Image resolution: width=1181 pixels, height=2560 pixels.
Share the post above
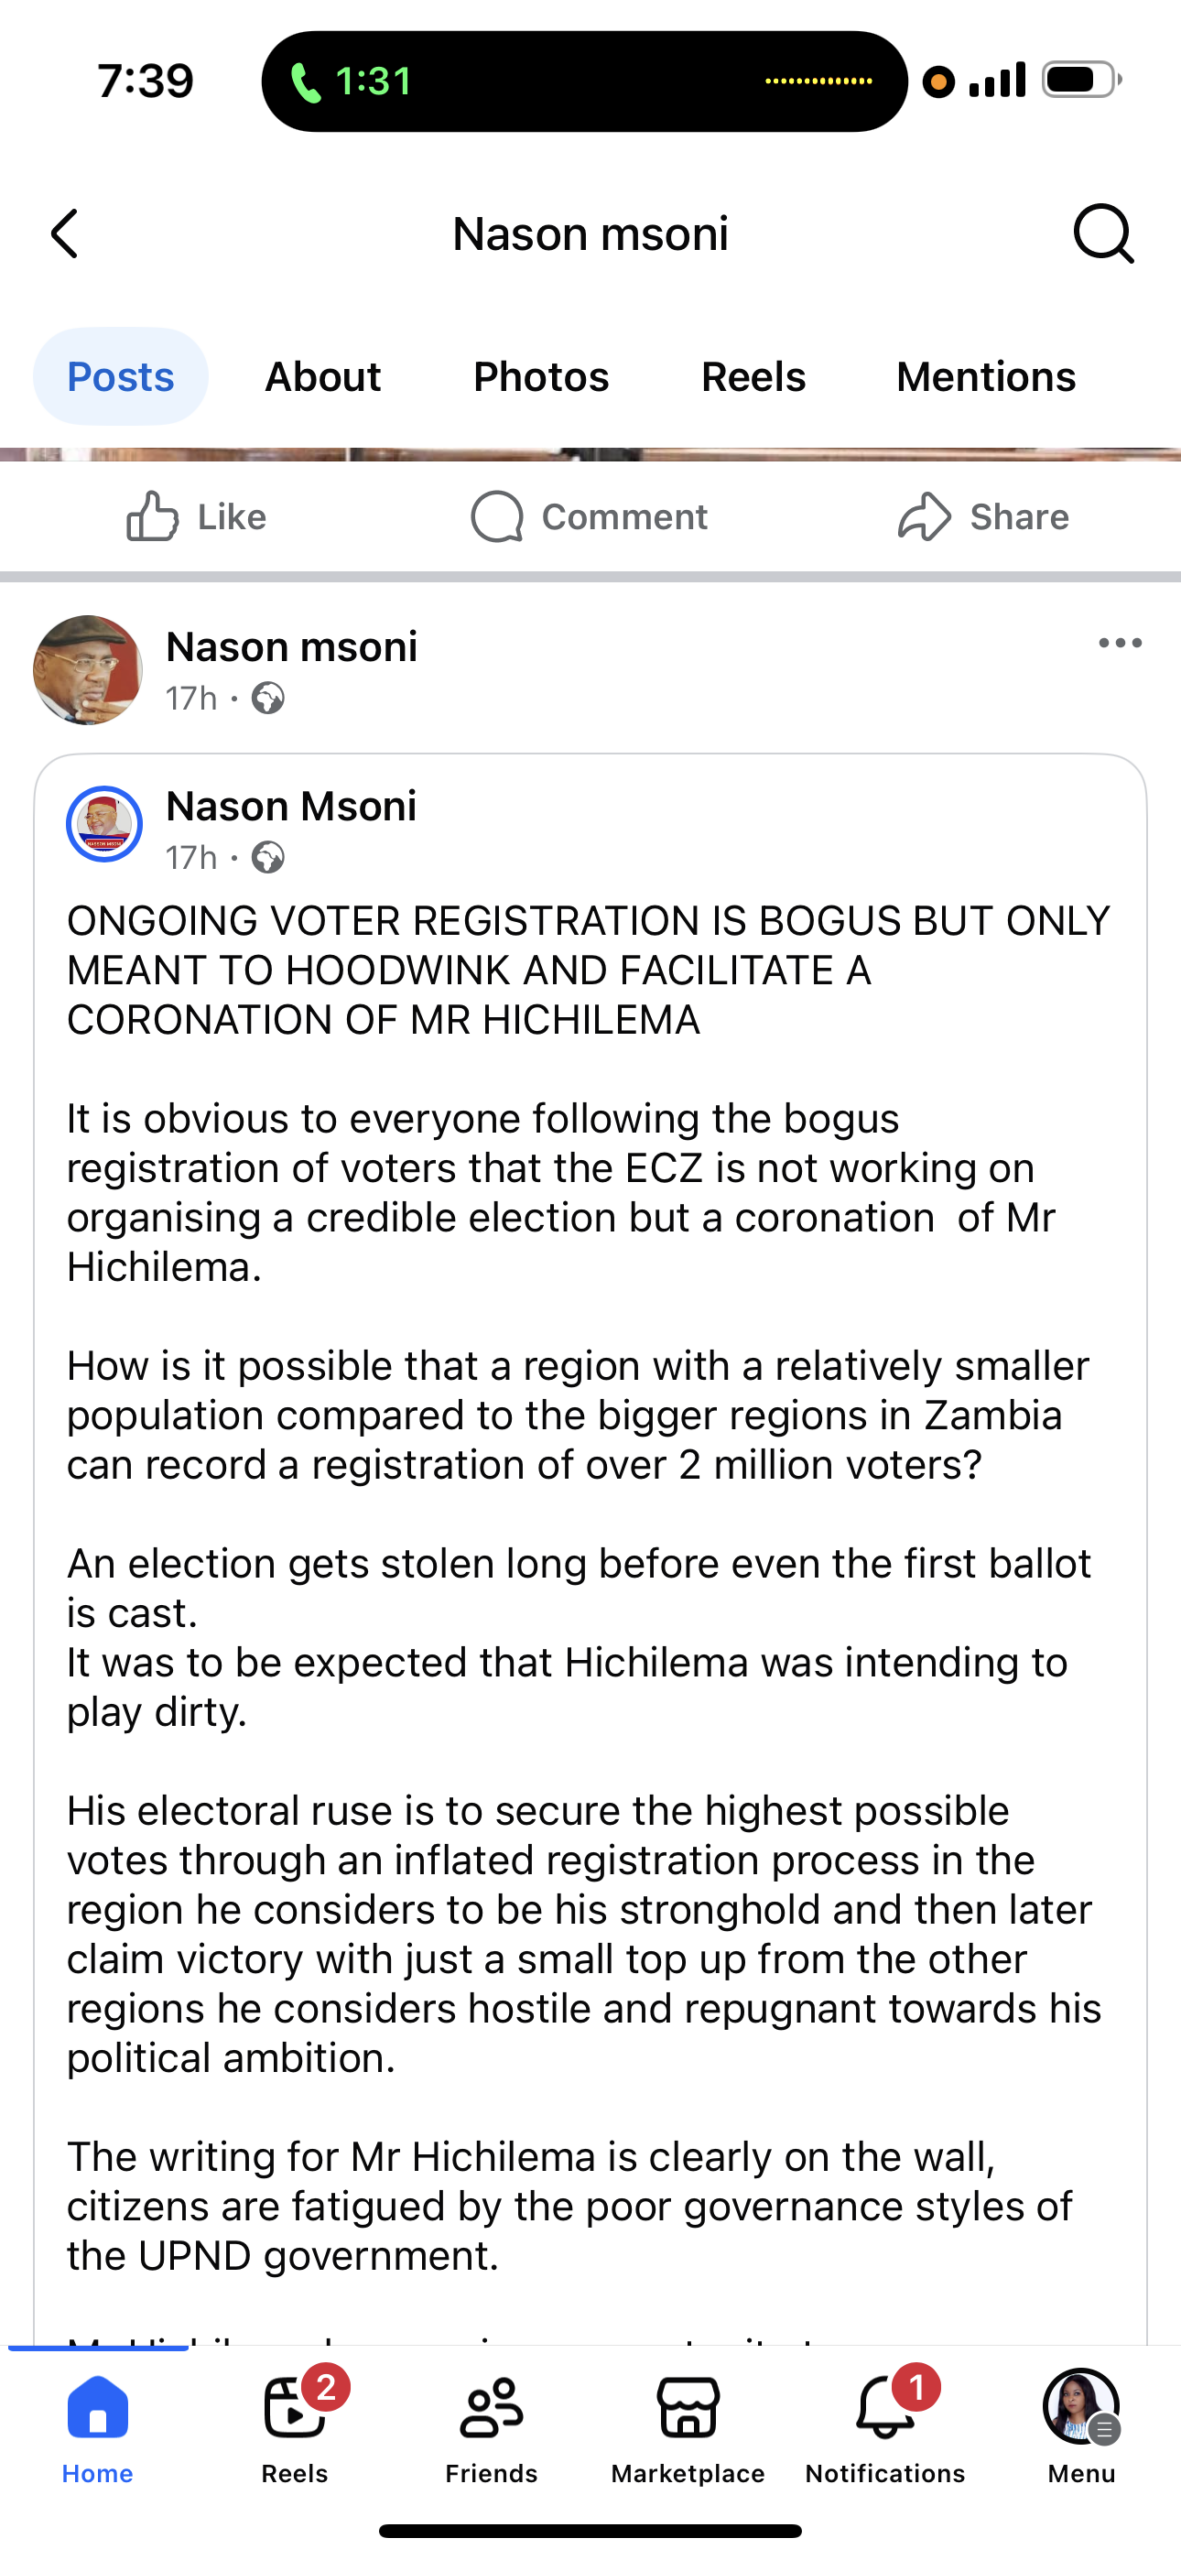point(983,517)
